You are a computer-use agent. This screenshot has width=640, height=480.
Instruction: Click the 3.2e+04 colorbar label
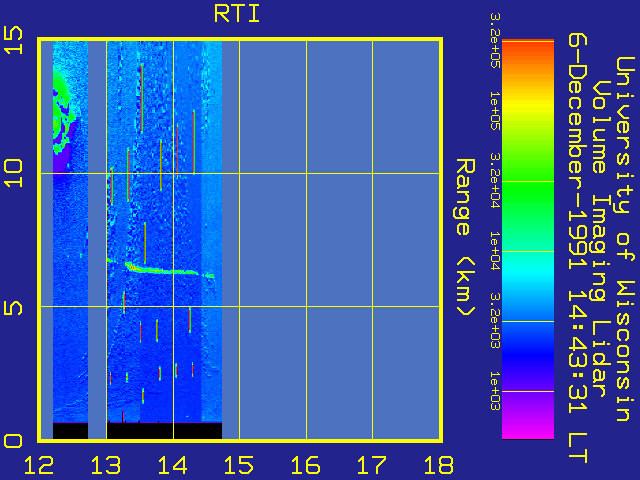[495, 180]
